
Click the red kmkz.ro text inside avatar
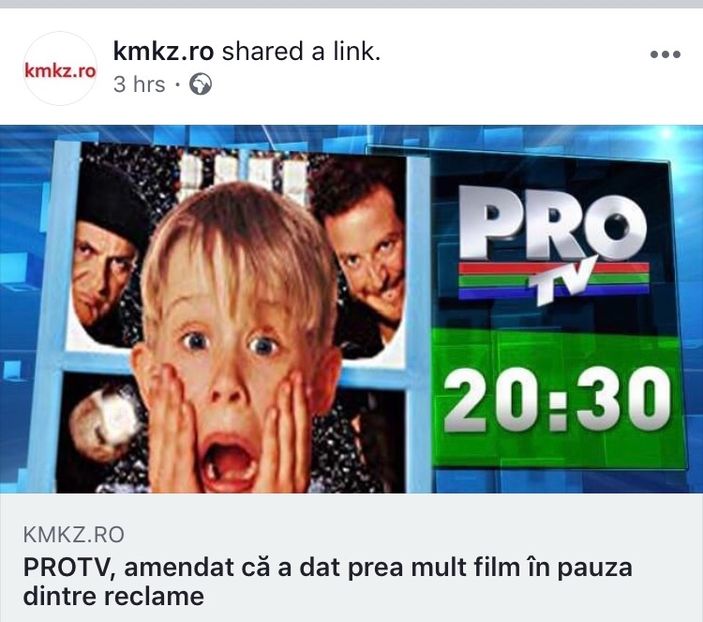tap(60, 70)
